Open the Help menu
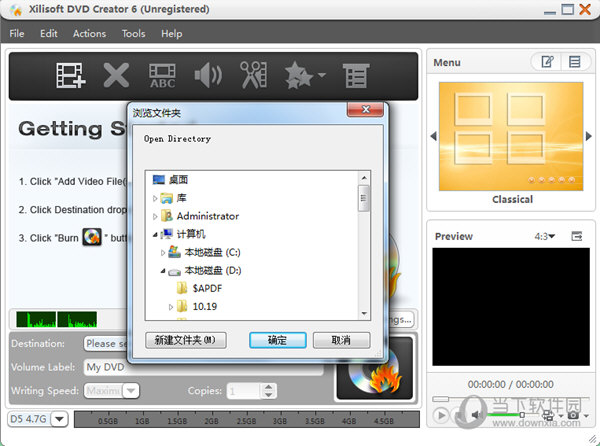This screenshot has height=446, width=600. pyautogui.click(x=171, y=34)
